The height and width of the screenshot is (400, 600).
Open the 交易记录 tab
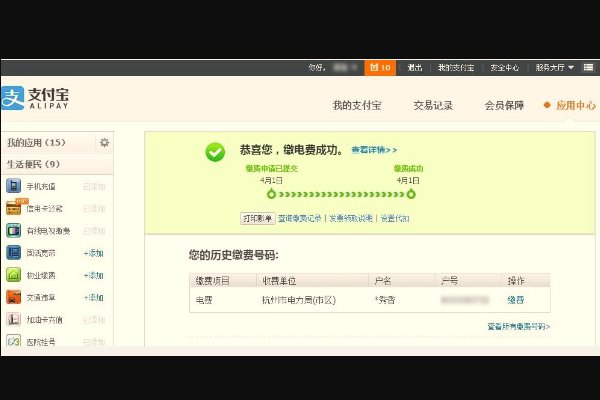[x=433, y=105]
